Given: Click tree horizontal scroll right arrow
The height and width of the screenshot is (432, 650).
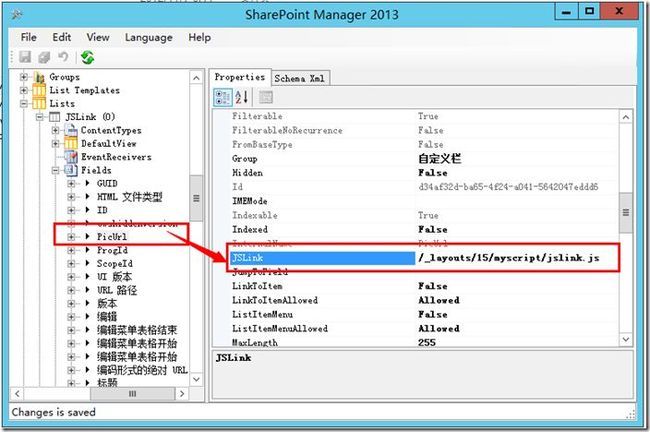Looking at the screenshot, I should pyautogui.click(x=182, y=394).
